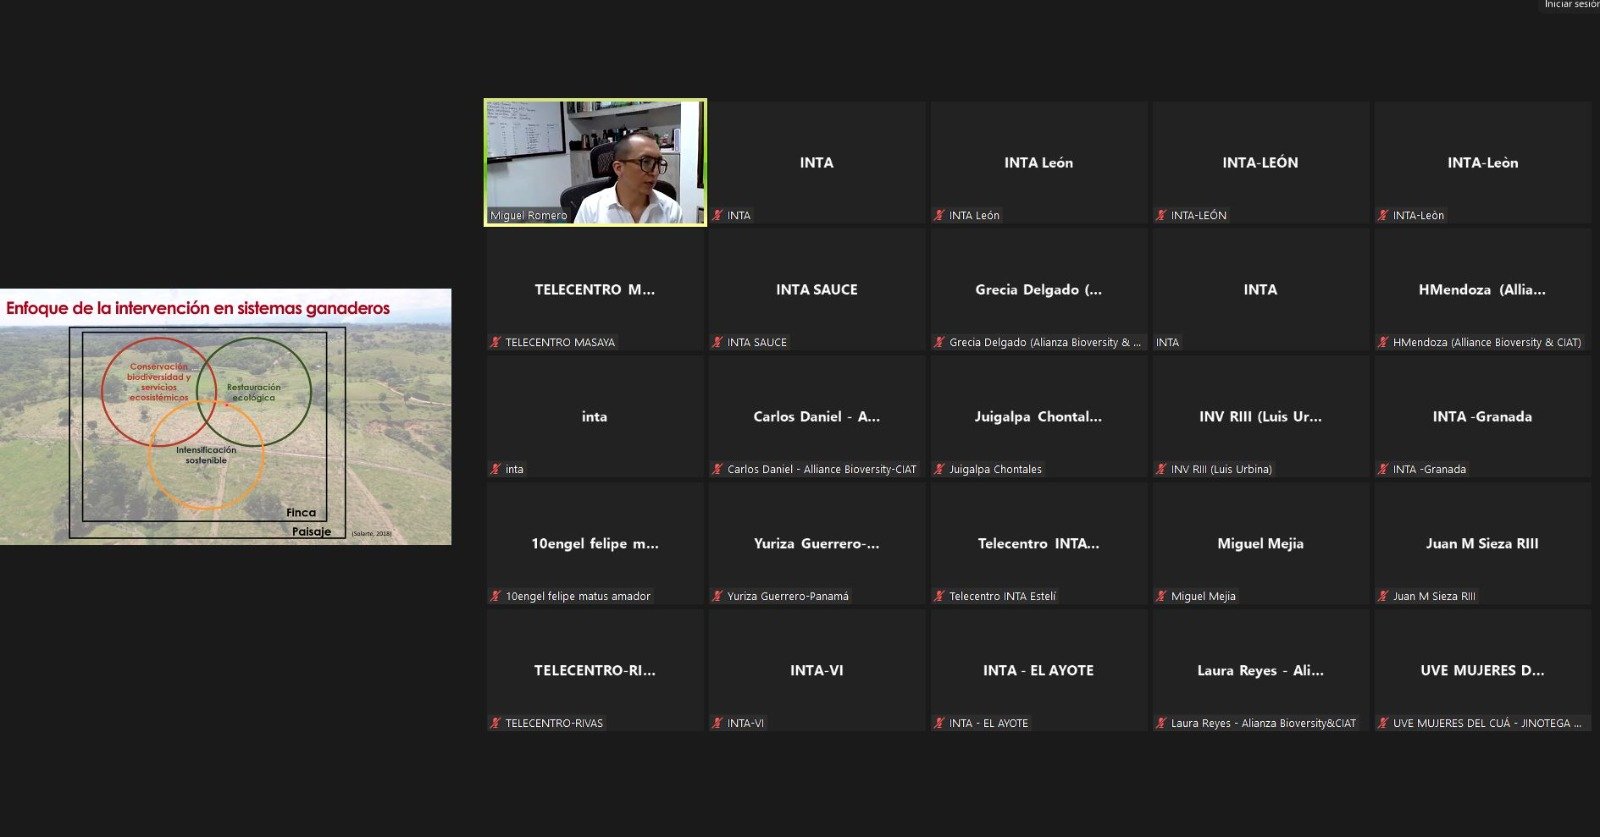
Task: Select Miguel Romero's active video tile
Action: coord(595,162)
